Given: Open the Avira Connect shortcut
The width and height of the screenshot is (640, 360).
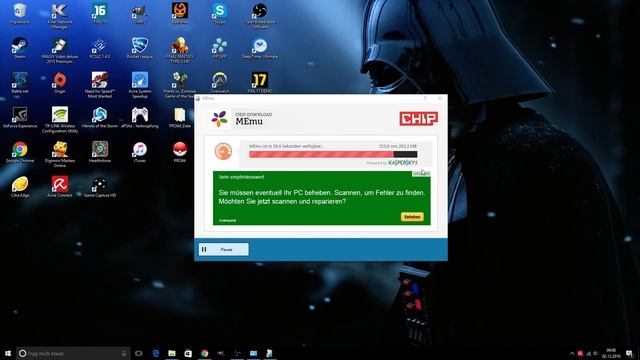Looking at the screenshot, I should click(60, 187).
